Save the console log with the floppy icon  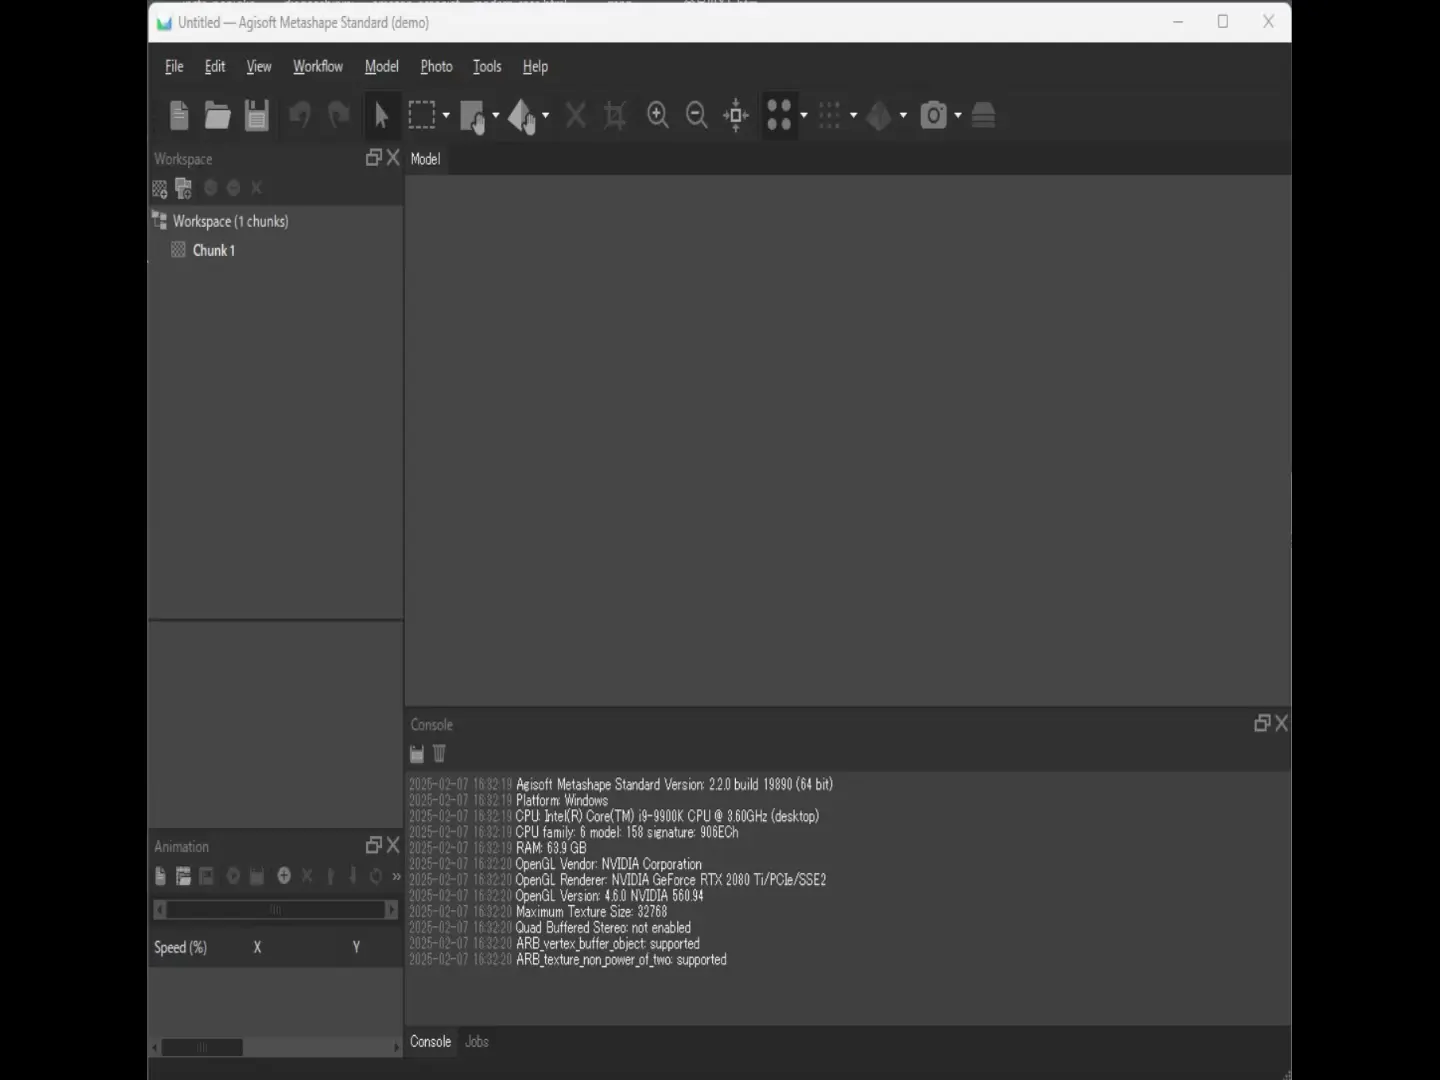[x=417, y=754]
